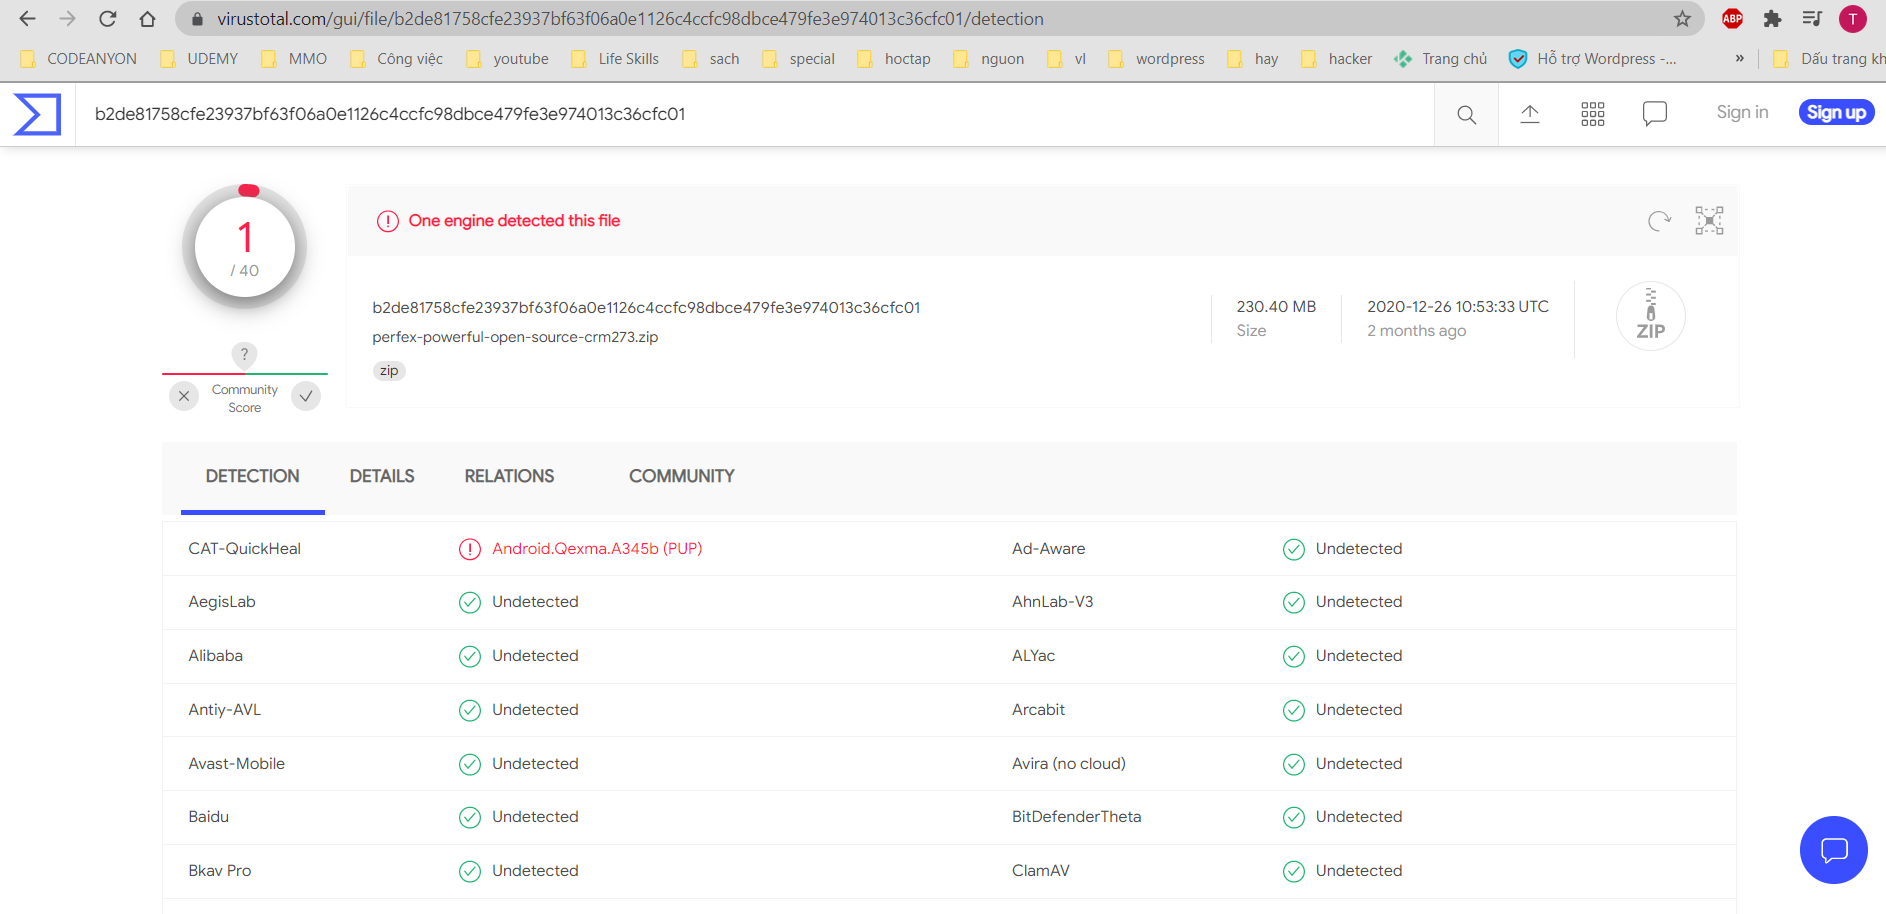Image resolution: width=1886 pixels, height=914 pixels.
Task: Click the zip tag label
Action: point(389,371)
